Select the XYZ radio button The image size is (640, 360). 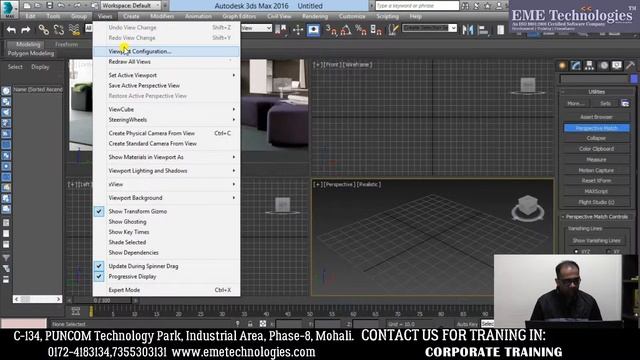576,252
